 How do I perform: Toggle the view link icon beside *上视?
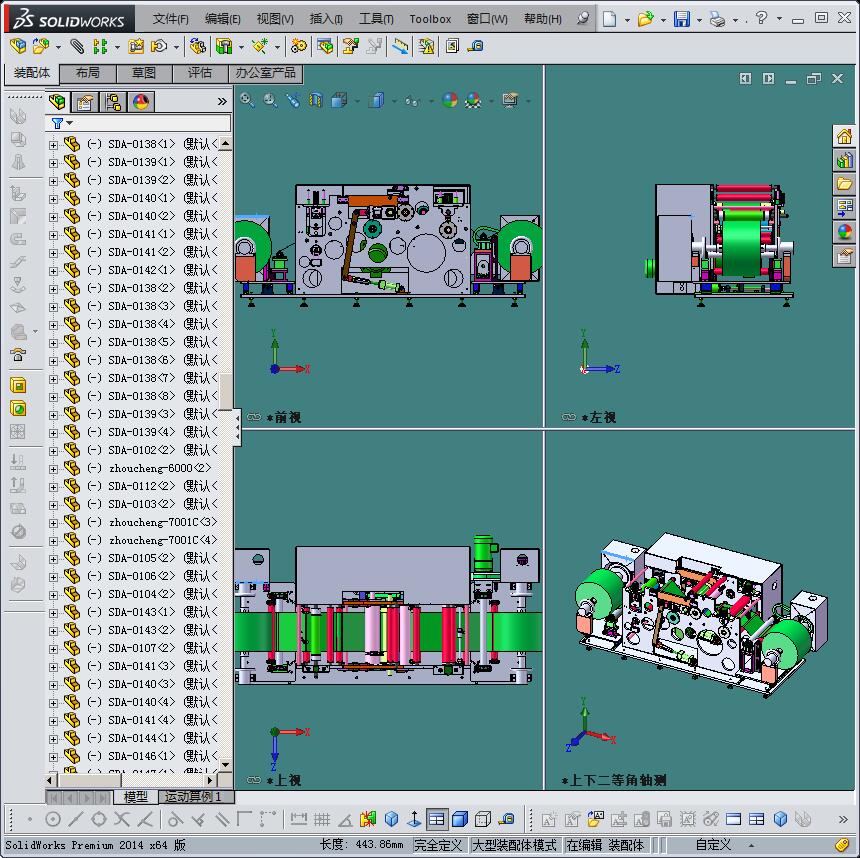pyautogui.click(x=254, y=780)
